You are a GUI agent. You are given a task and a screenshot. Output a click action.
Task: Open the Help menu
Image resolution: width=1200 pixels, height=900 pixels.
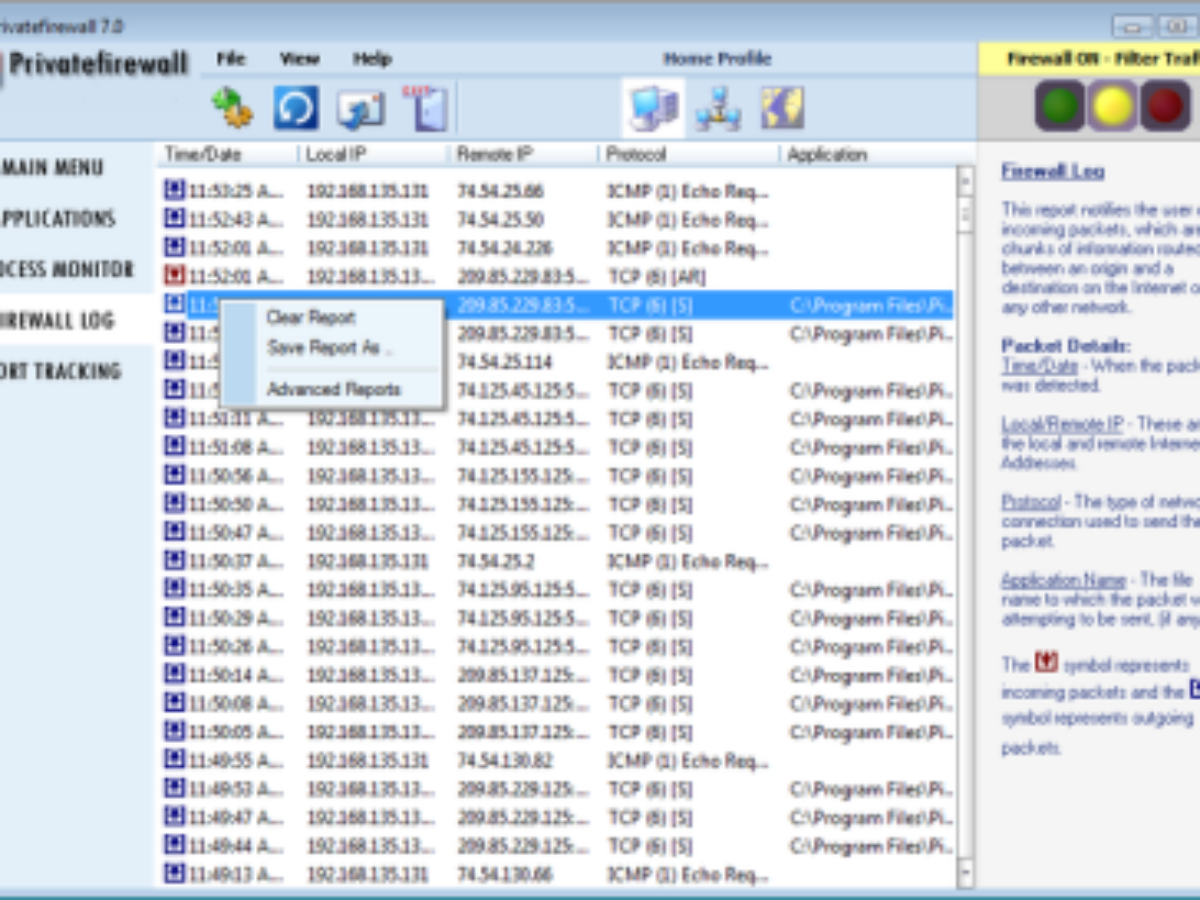click(372, 58)
